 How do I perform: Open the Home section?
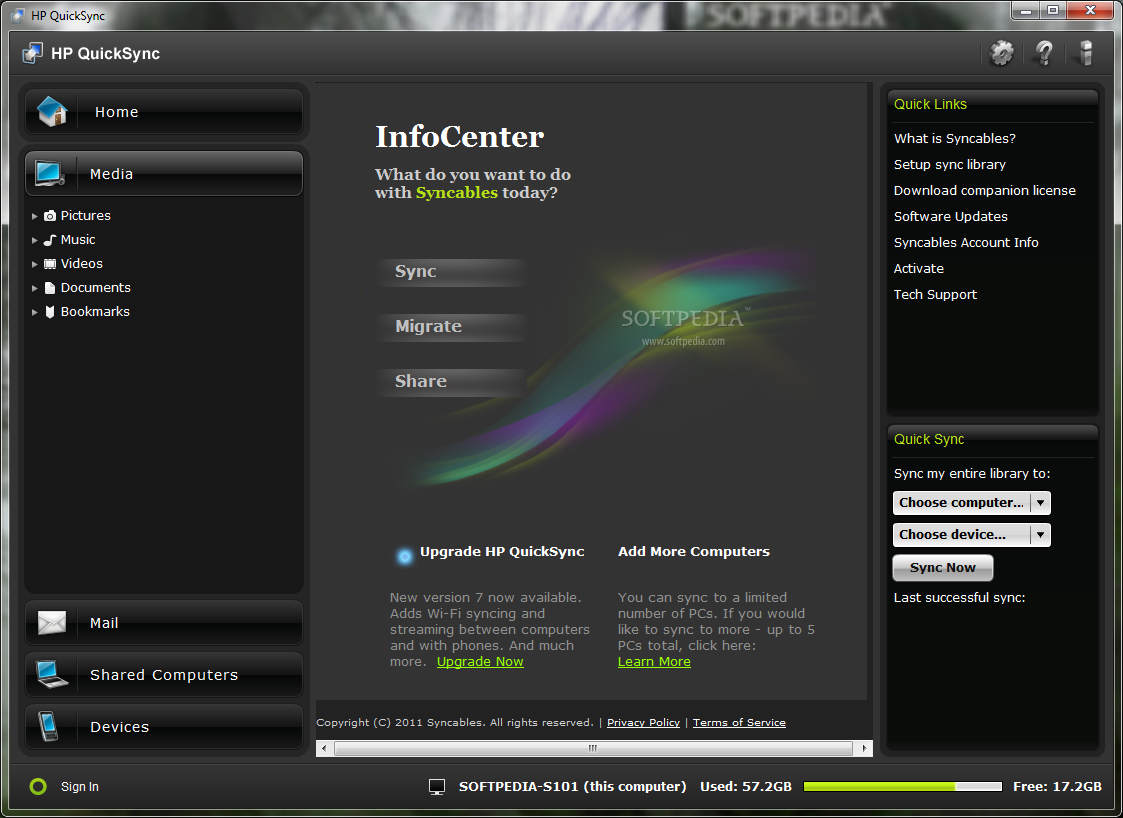pos(164,112)
